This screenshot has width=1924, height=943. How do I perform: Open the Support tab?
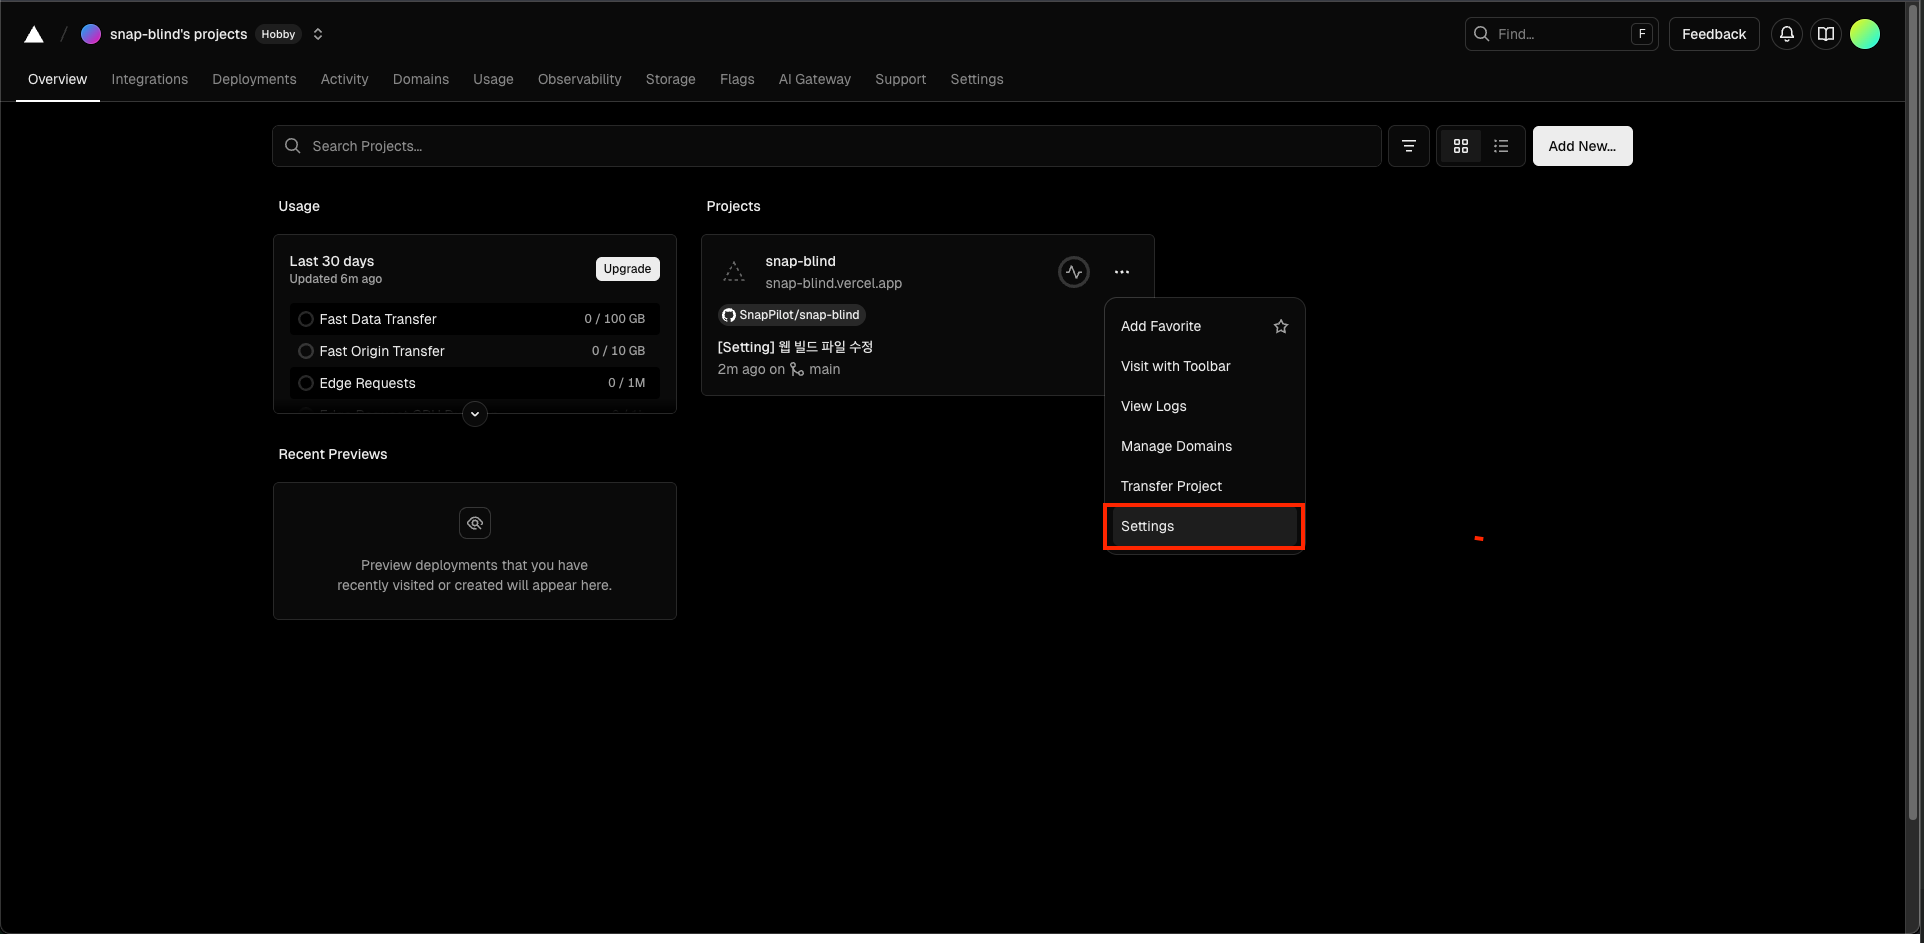tap(900, 79)
